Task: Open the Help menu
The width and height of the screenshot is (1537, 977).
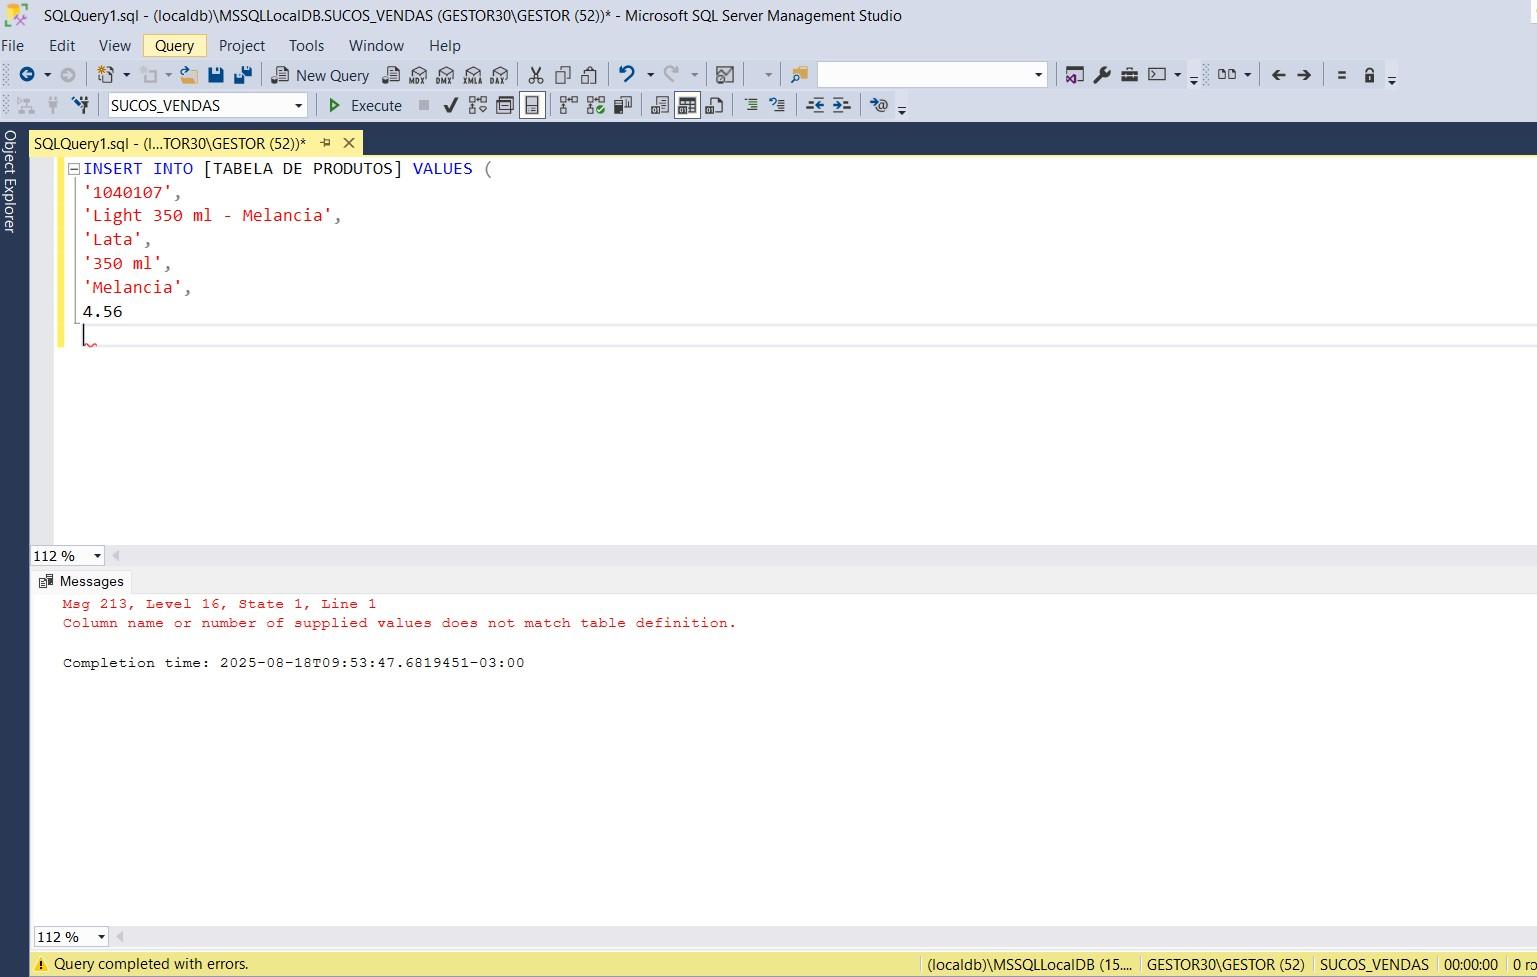Action: point(445,46)
